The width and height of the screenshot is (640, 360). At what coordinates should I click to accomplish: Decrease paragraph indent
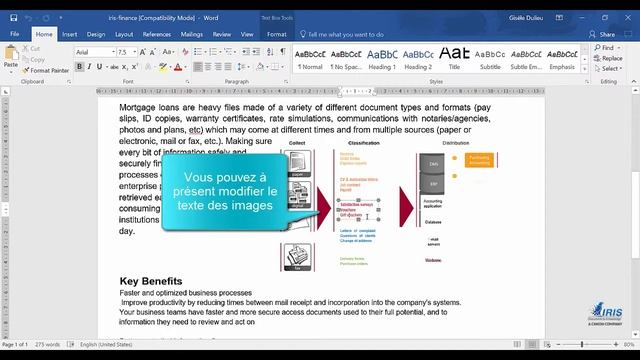[246, 52]
